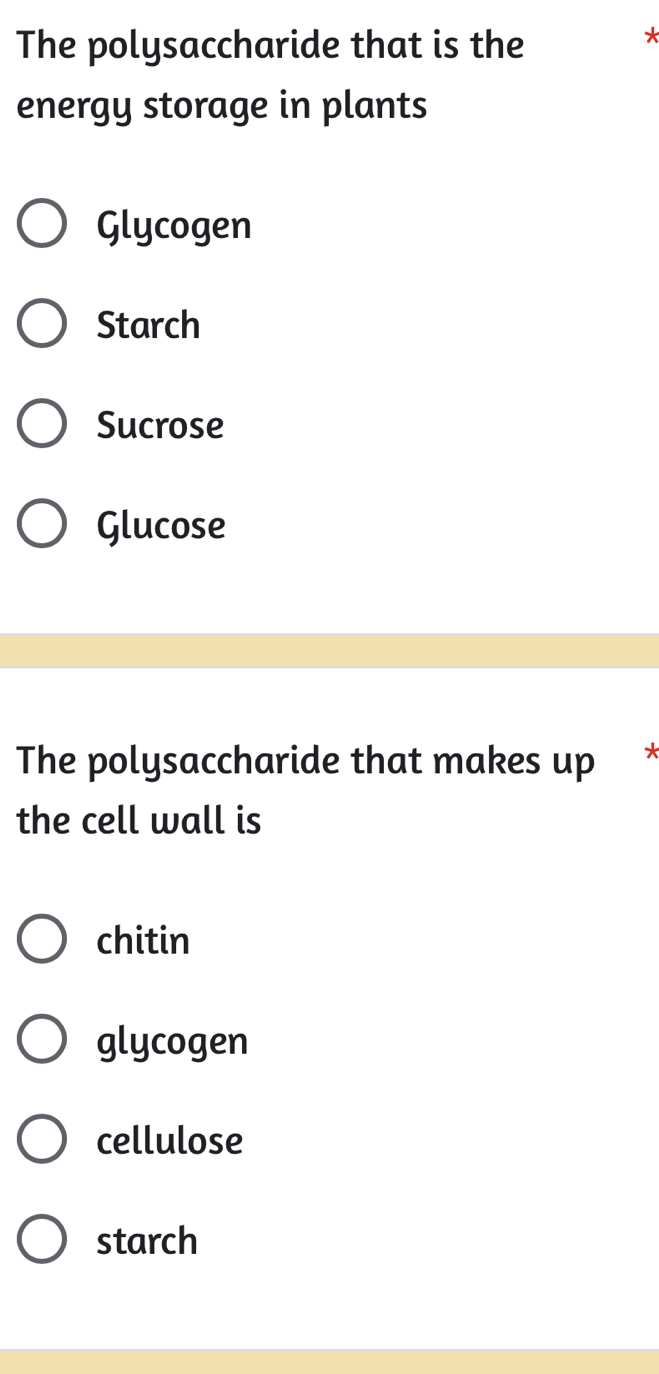Click the Glucose answer text
Screen dimensions: 659x1374
[161, 523]
